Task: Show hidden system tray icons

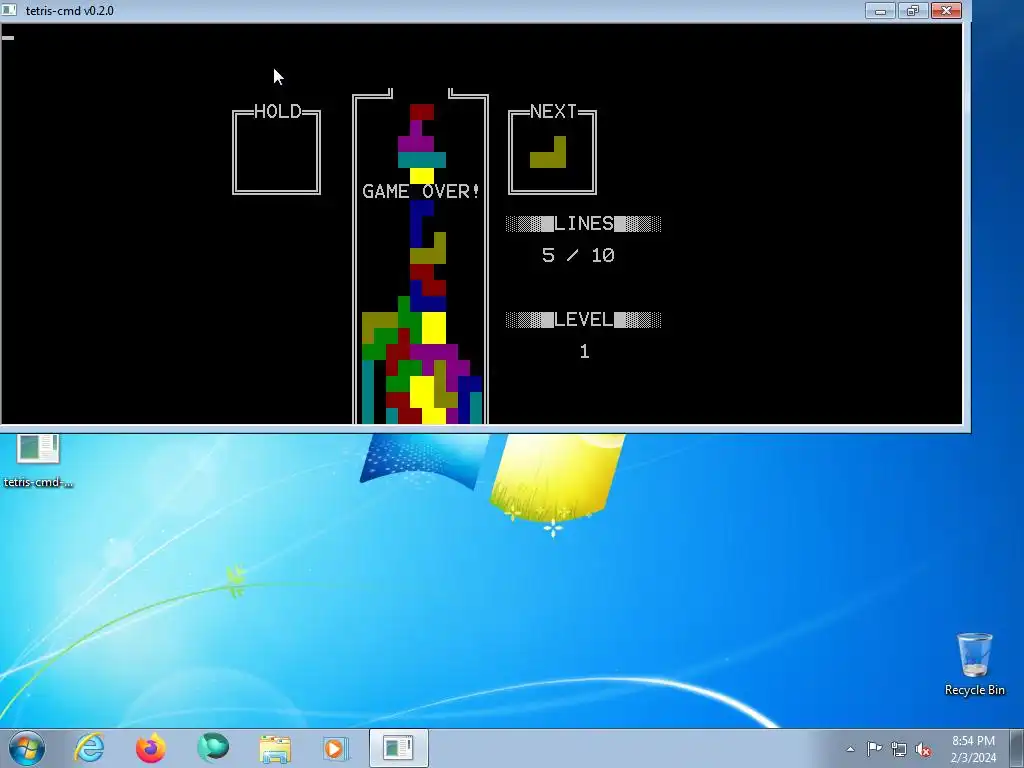Action: 850,749
